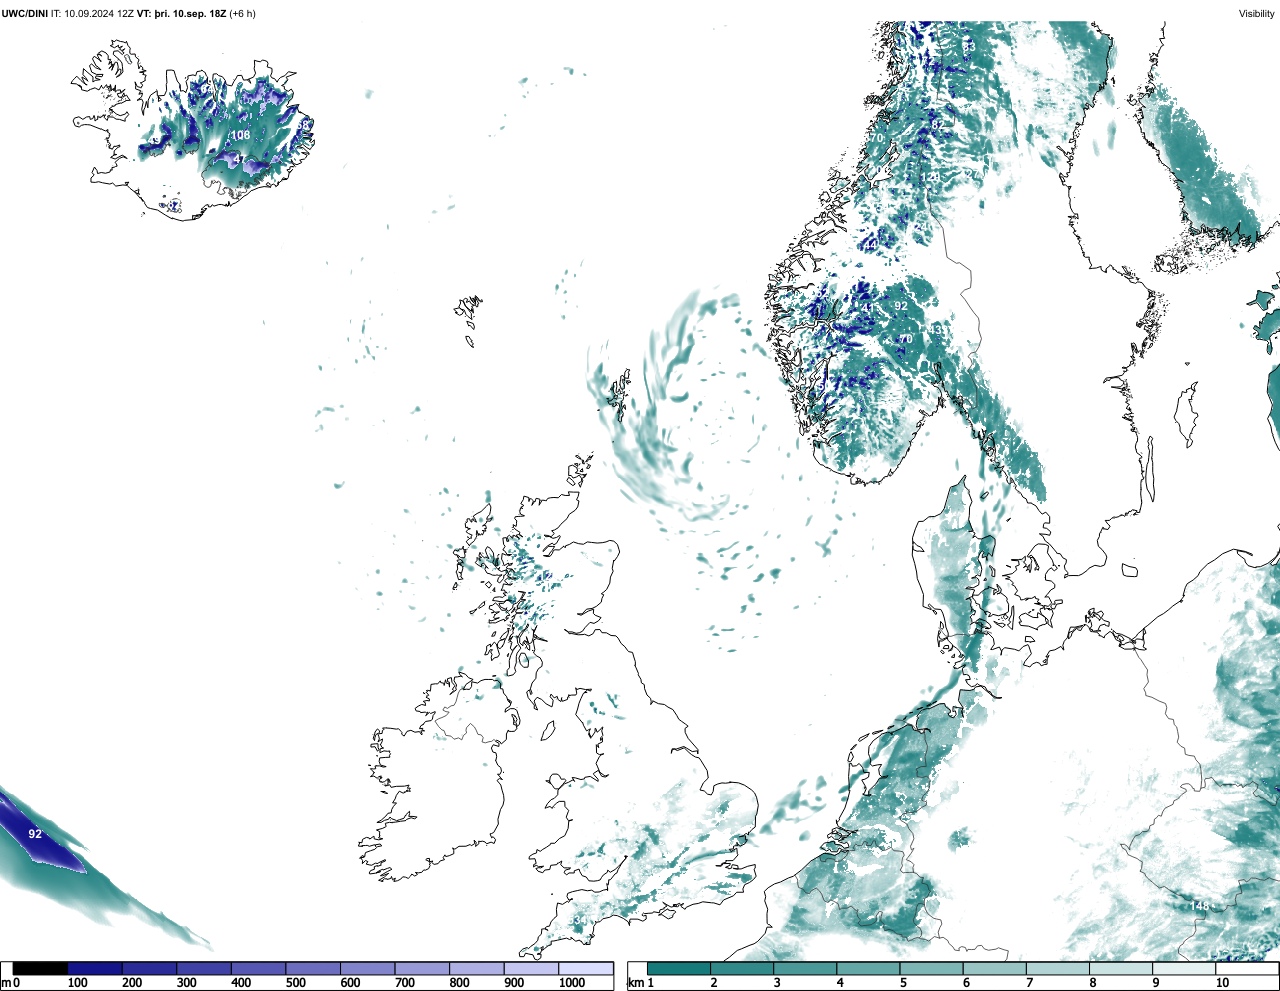The height and width of the screenshot is (991, 1280).
Task: Click the dark navy 100–200 m legend swatch
Action: click(95, 968)
